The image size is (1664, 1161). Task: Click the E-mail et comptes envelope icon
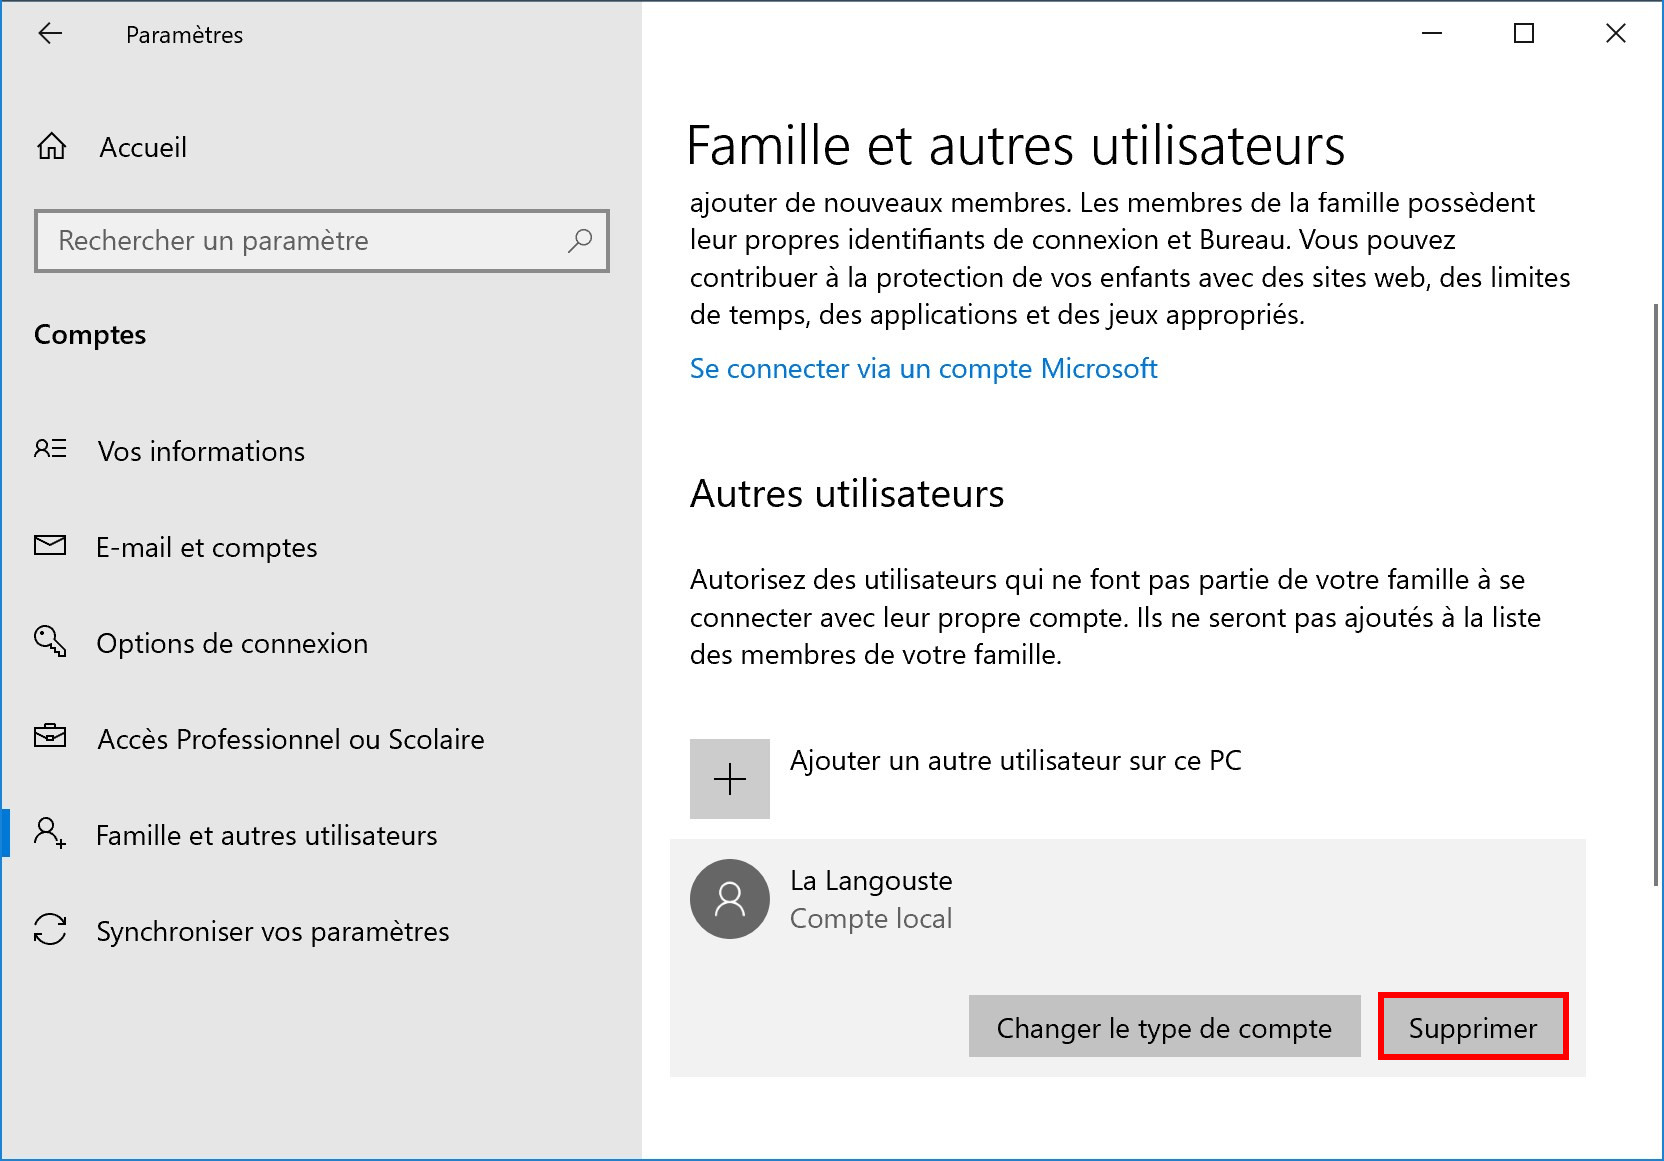(x=50, y=545)
